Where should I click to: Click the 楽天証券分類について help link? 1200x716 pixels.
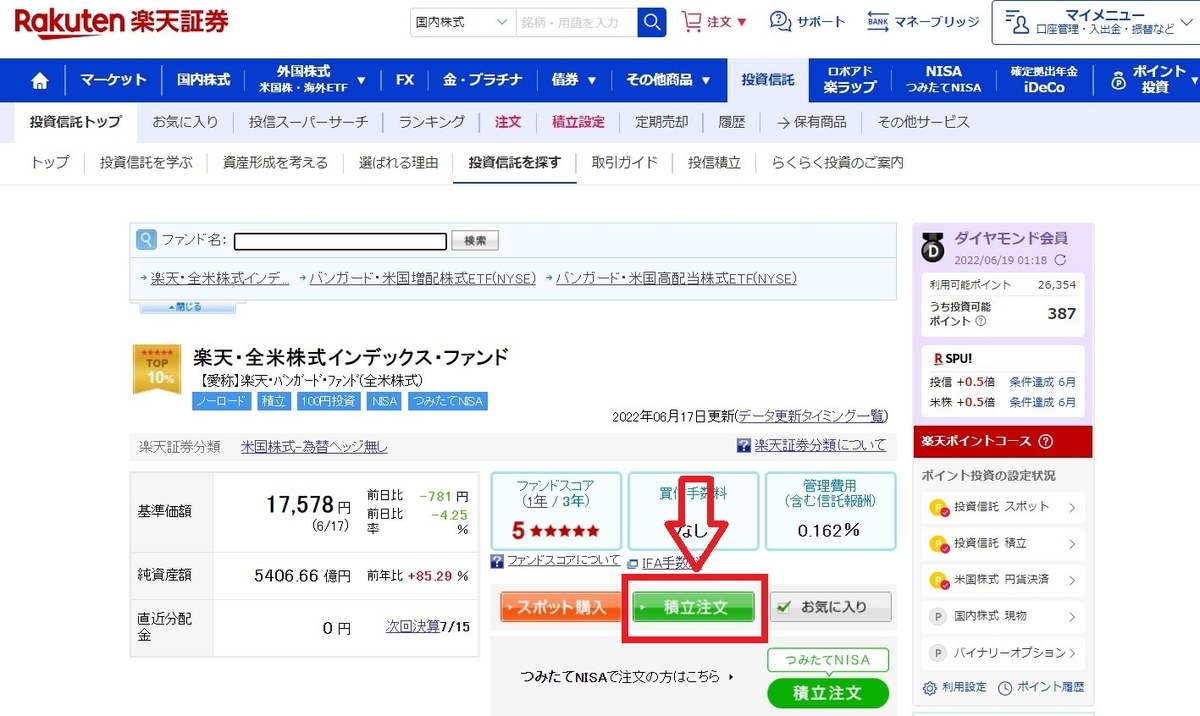[x=811, y=446]
